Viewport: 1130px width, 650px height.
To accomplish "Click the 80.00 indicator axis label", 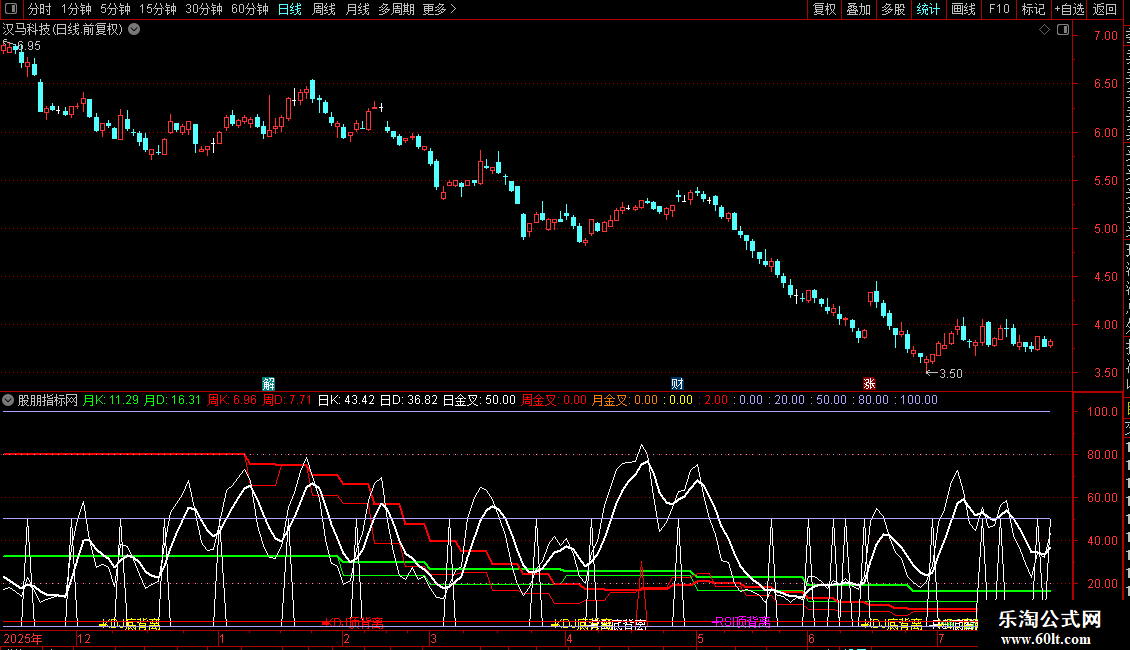I will (1103, 455).
